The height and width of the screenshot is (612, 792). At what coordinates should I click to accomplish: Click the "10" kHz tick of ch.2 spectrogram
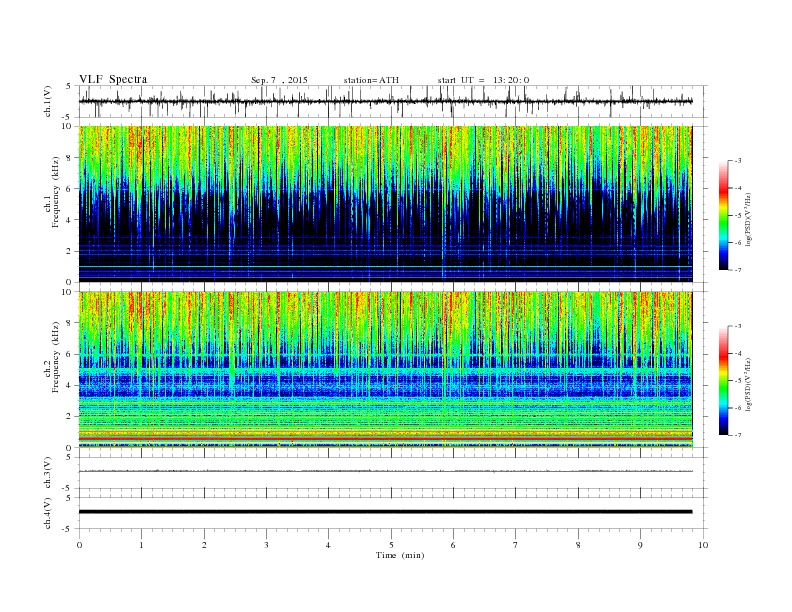(68, 291)
